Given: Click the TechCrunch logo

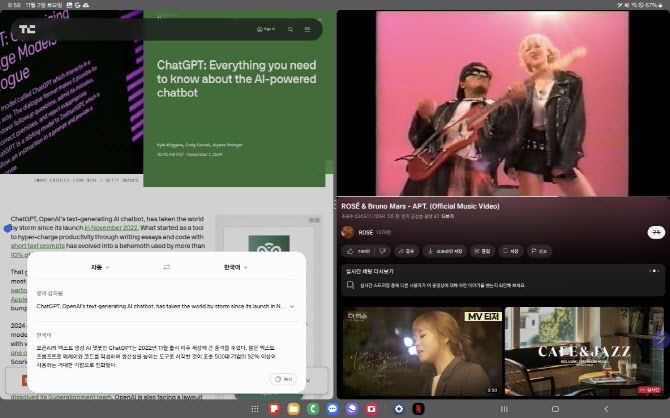Looking at the screenshot, I should (27, 29).
